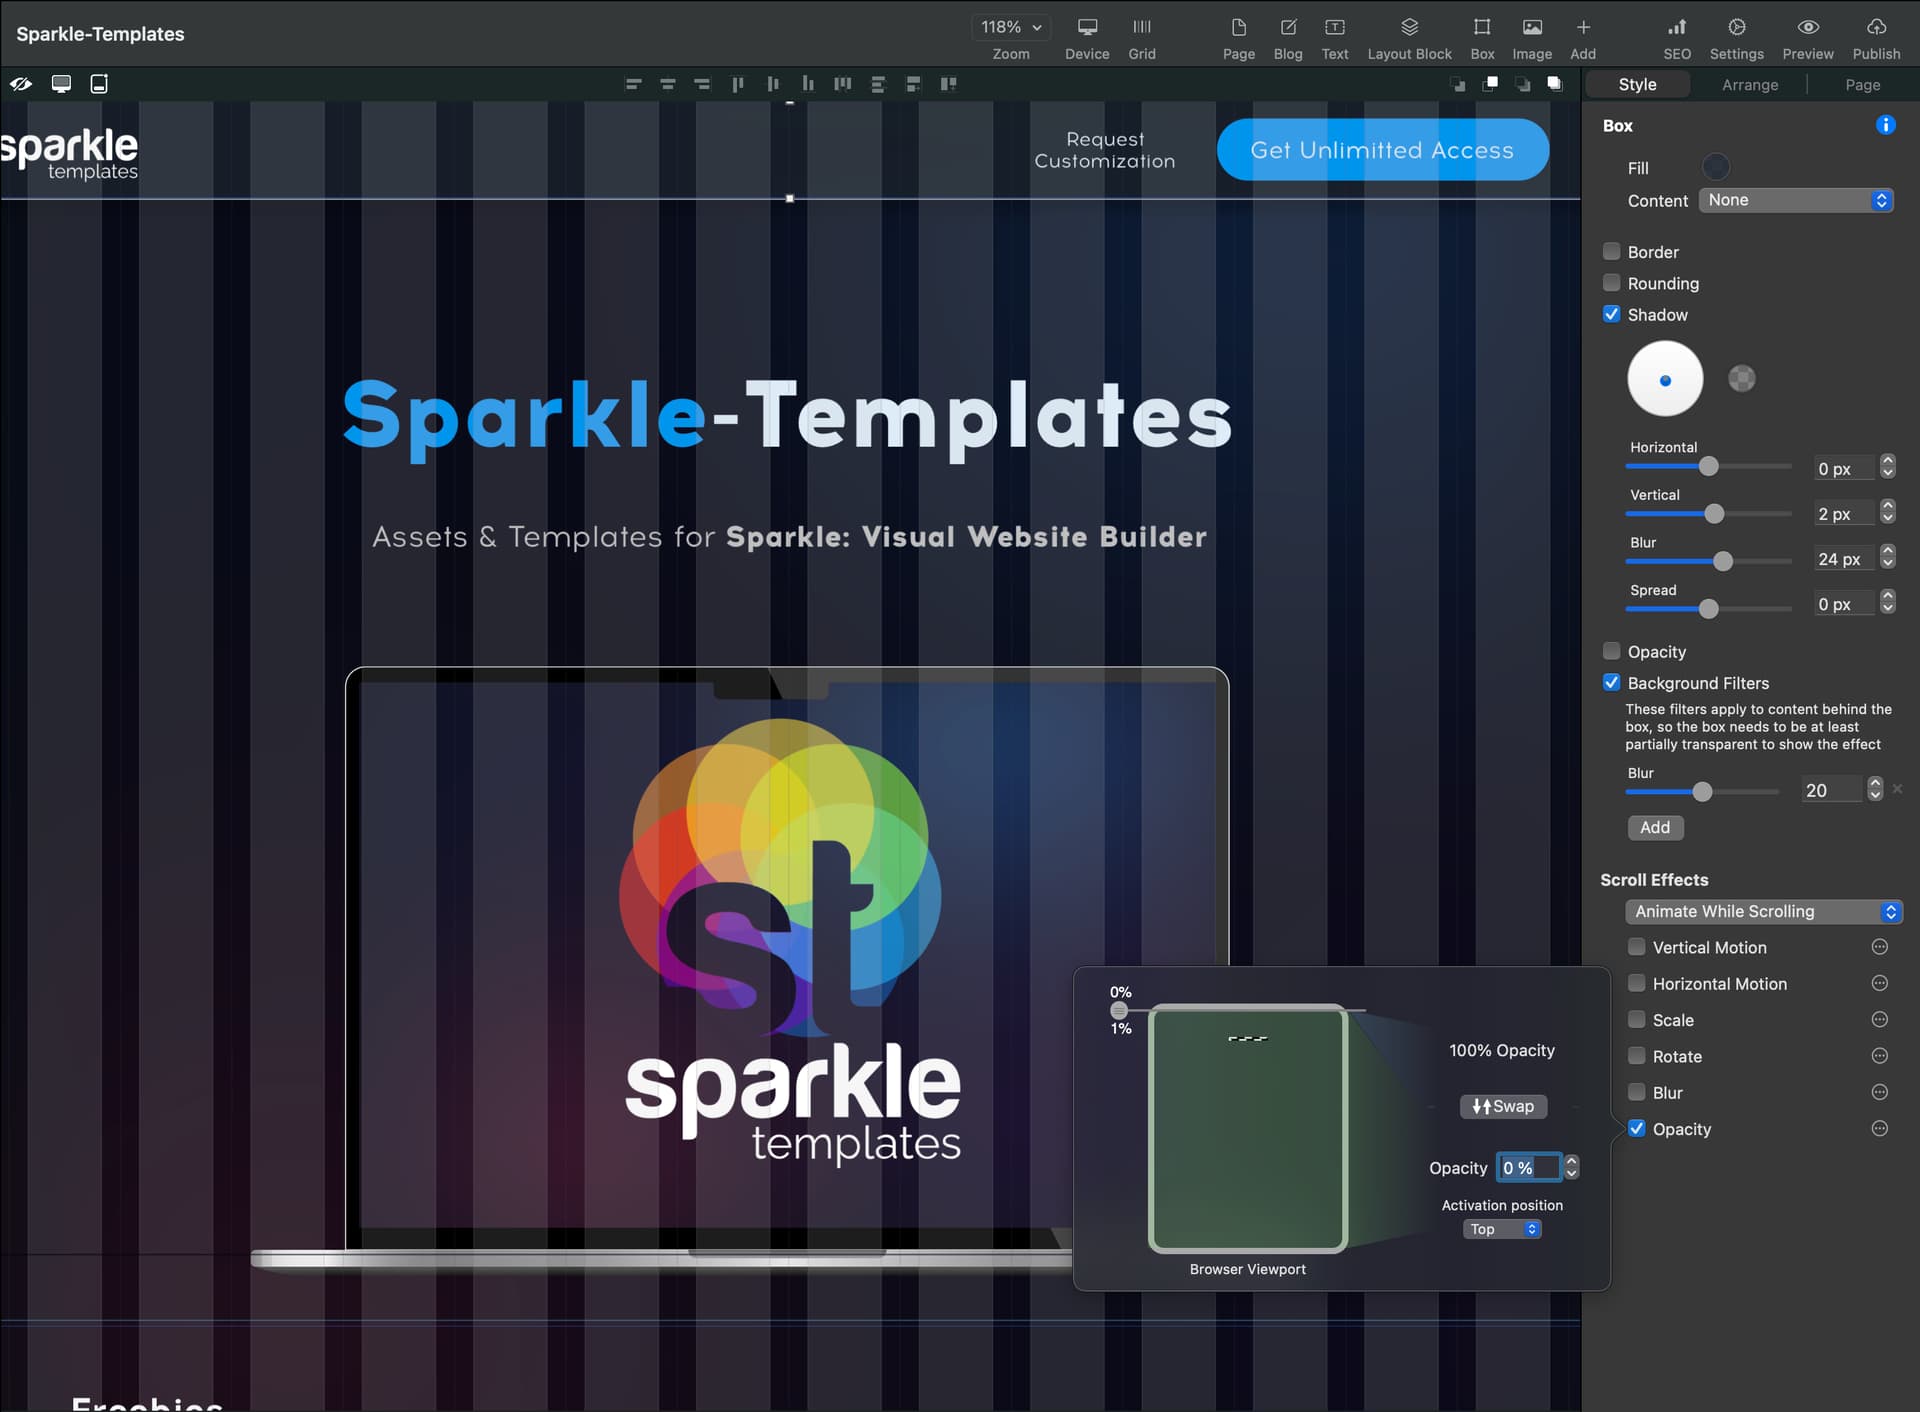1920x1412 pixels.
Task: Click the 0% scroll position handle
Action: (1119, 1010)
